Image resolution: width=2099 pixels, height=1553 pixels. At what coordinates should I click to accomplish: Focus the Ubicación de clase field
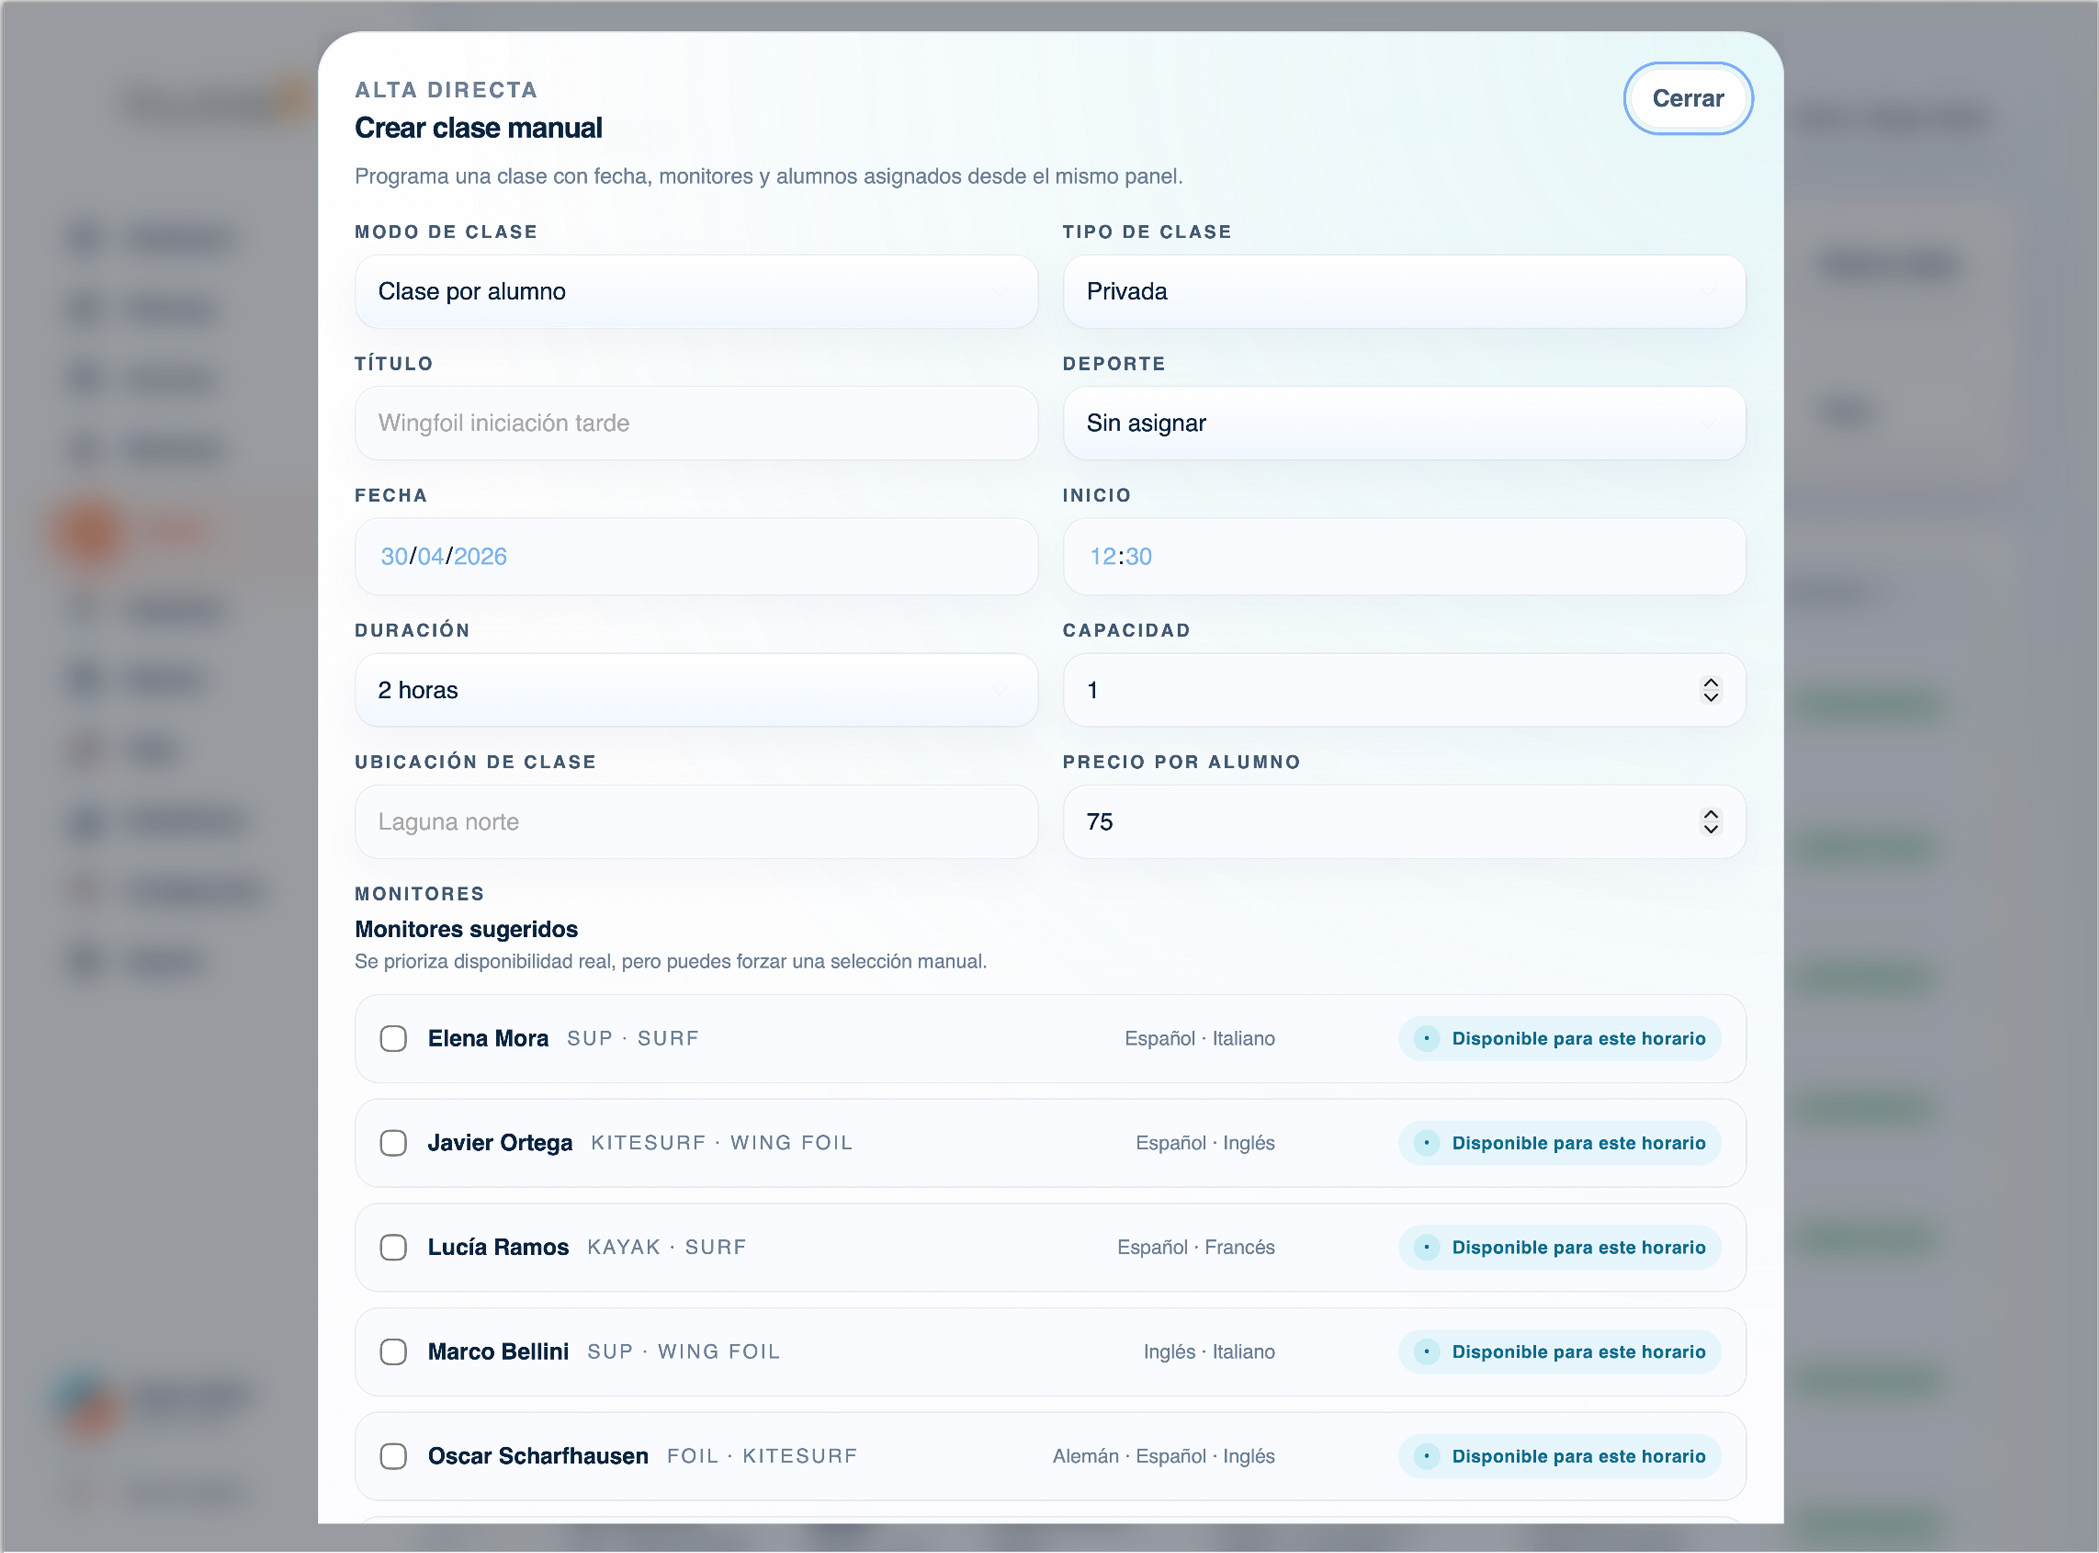pyautogui.click(x=696, y=822)
